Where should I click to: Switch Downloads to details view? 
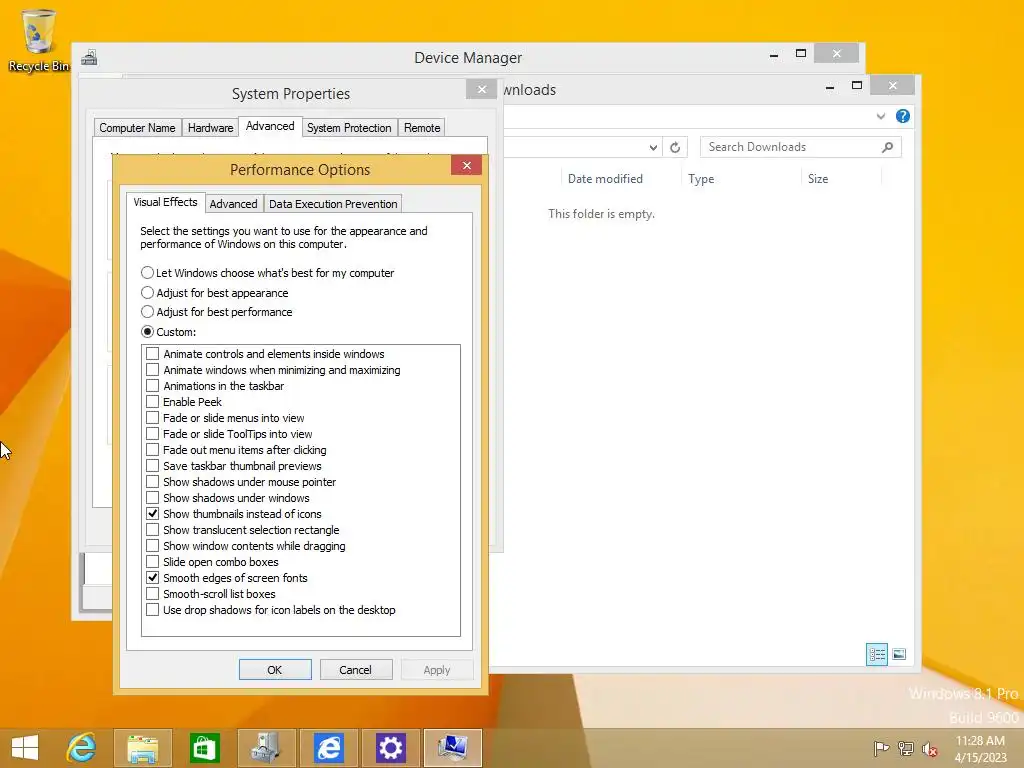click(x=877, y=654)
